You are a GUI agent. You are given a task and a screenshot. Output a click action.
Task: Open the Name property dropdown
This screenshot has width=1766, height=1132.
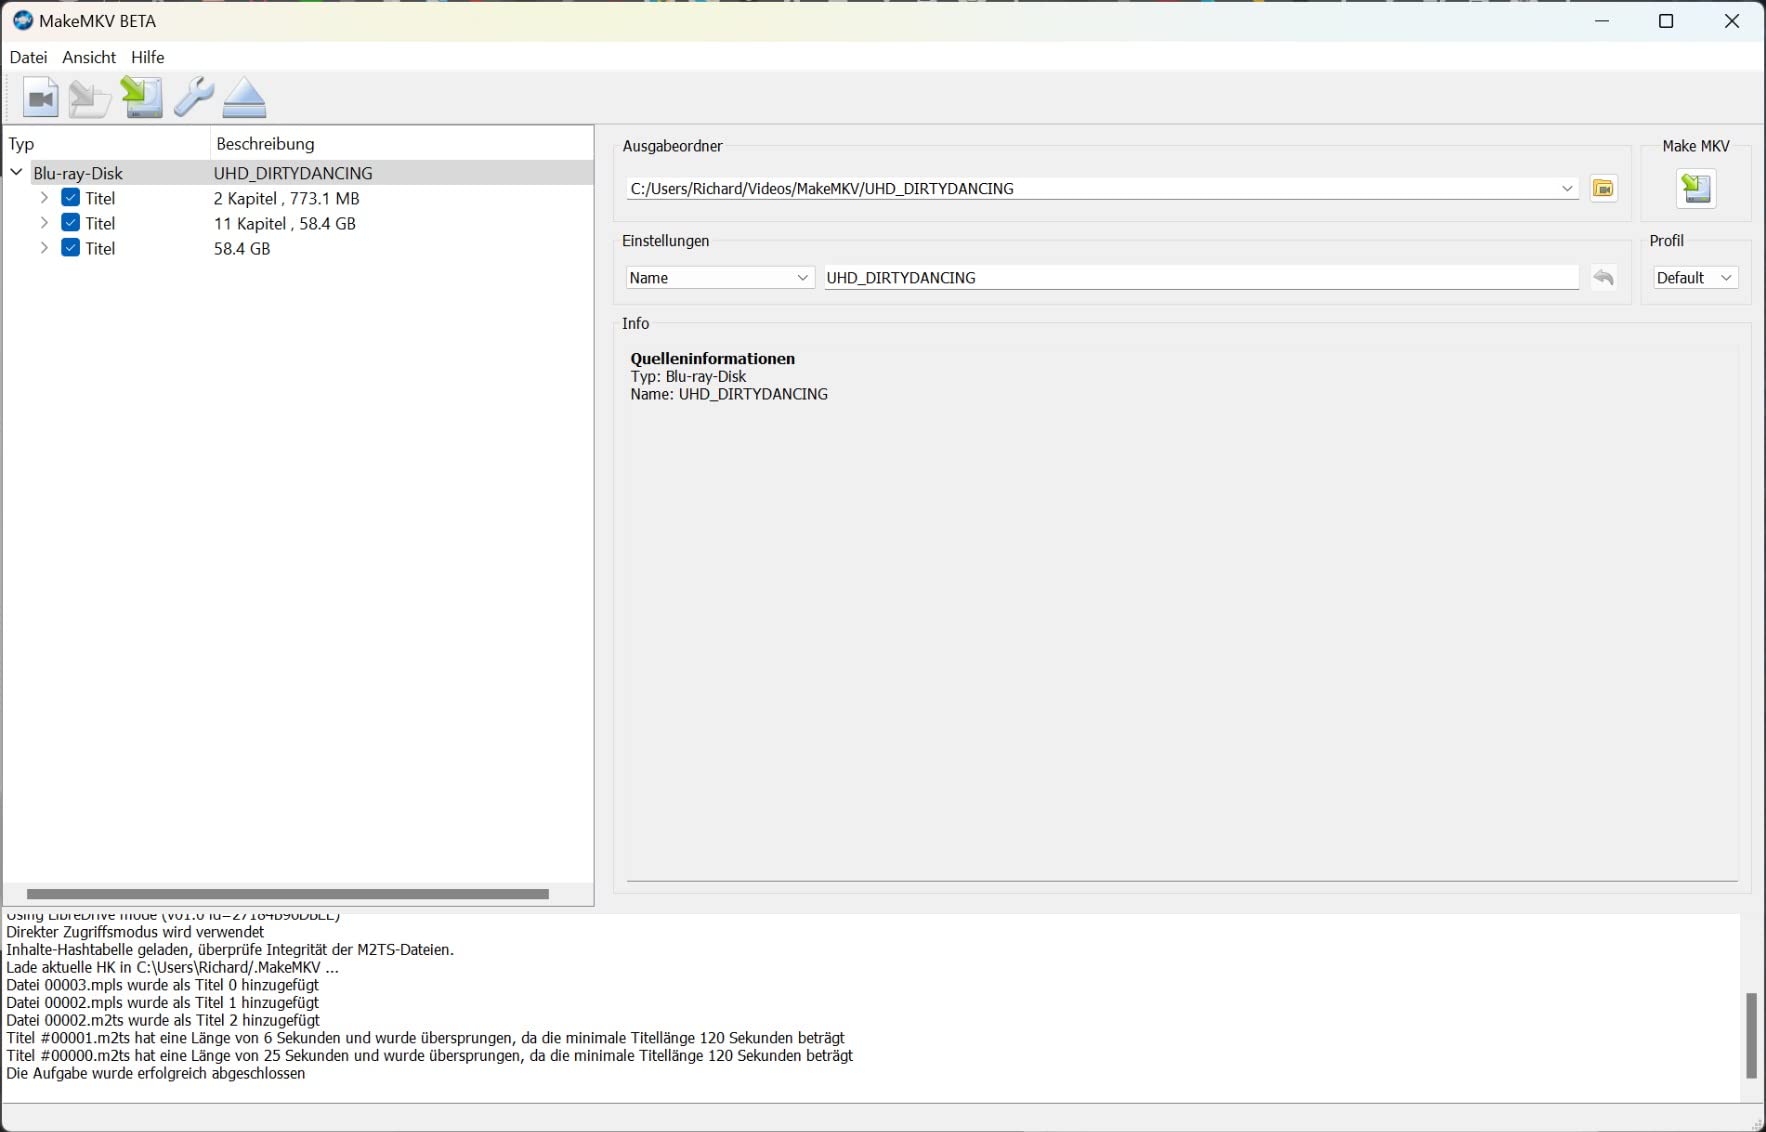[719, 278]
